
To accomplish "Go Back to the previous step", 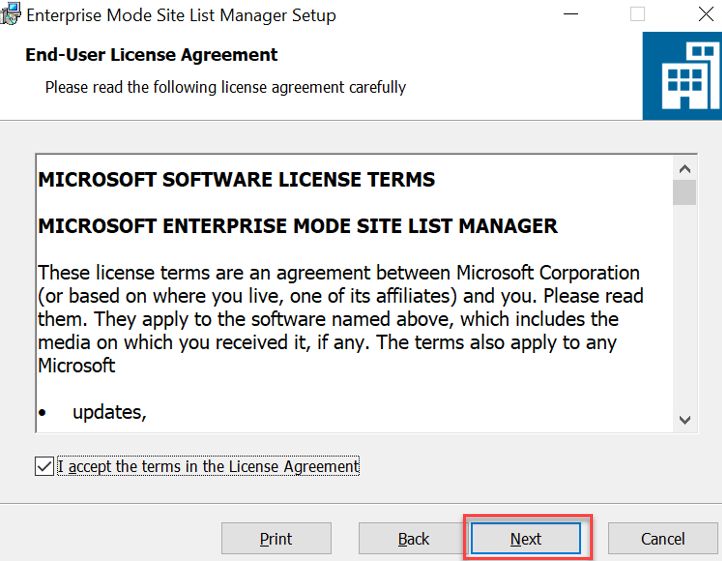I will 413,538.
